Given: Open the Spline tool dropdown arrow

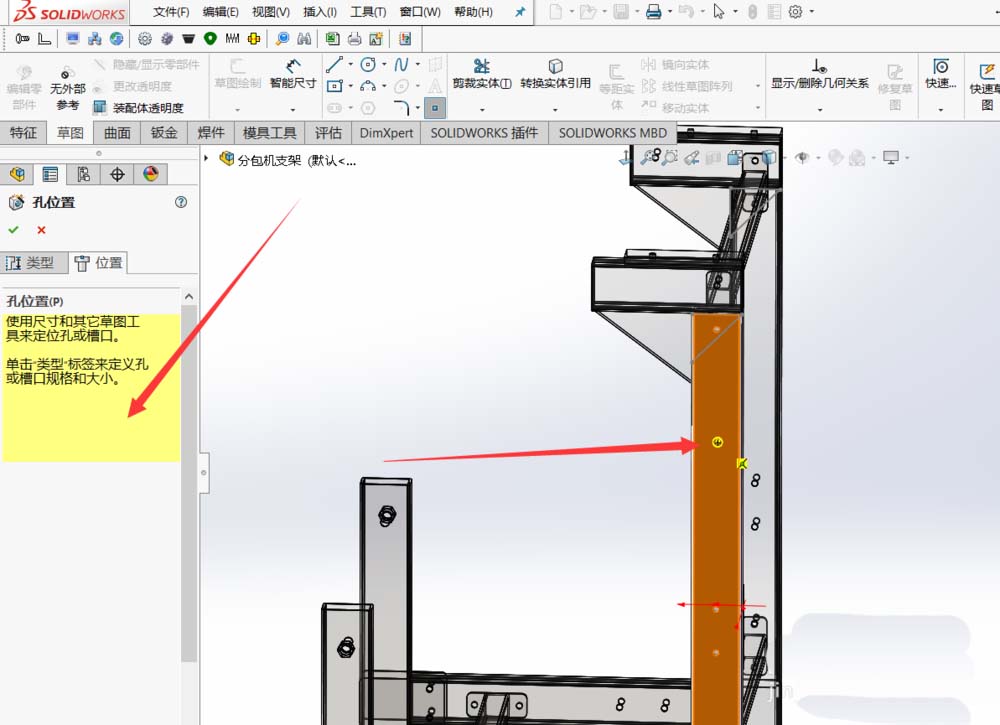Looking at the screenshot, I should (418, 64).
